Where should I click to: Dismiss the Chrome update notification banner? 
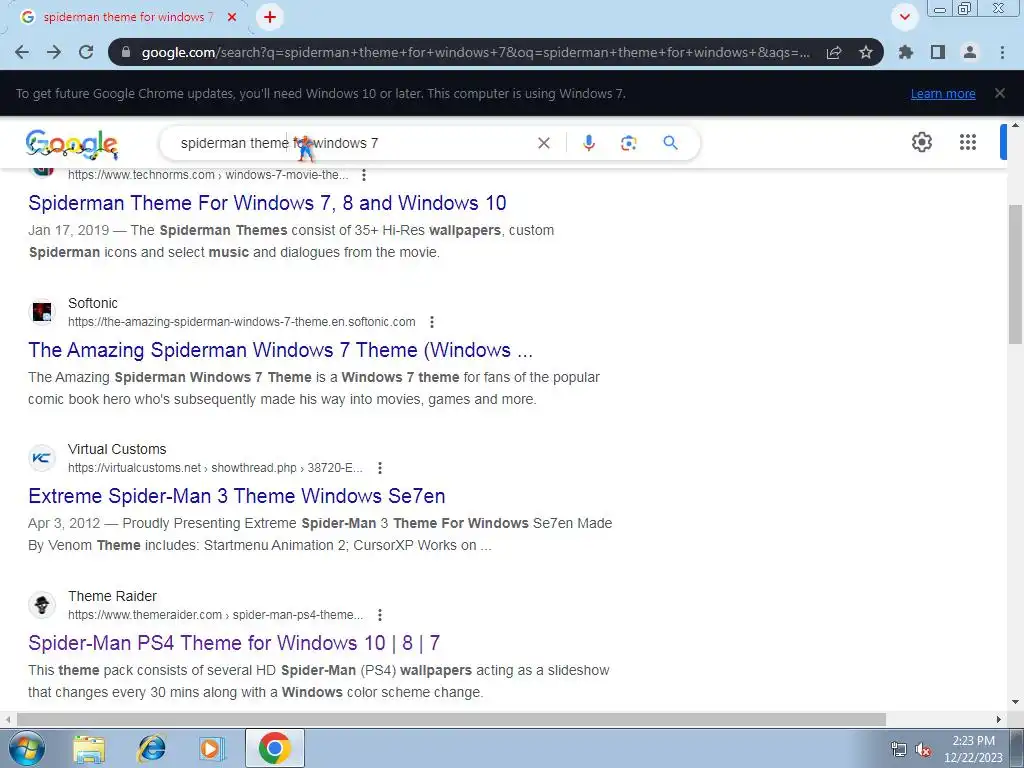pos(1000,93)
